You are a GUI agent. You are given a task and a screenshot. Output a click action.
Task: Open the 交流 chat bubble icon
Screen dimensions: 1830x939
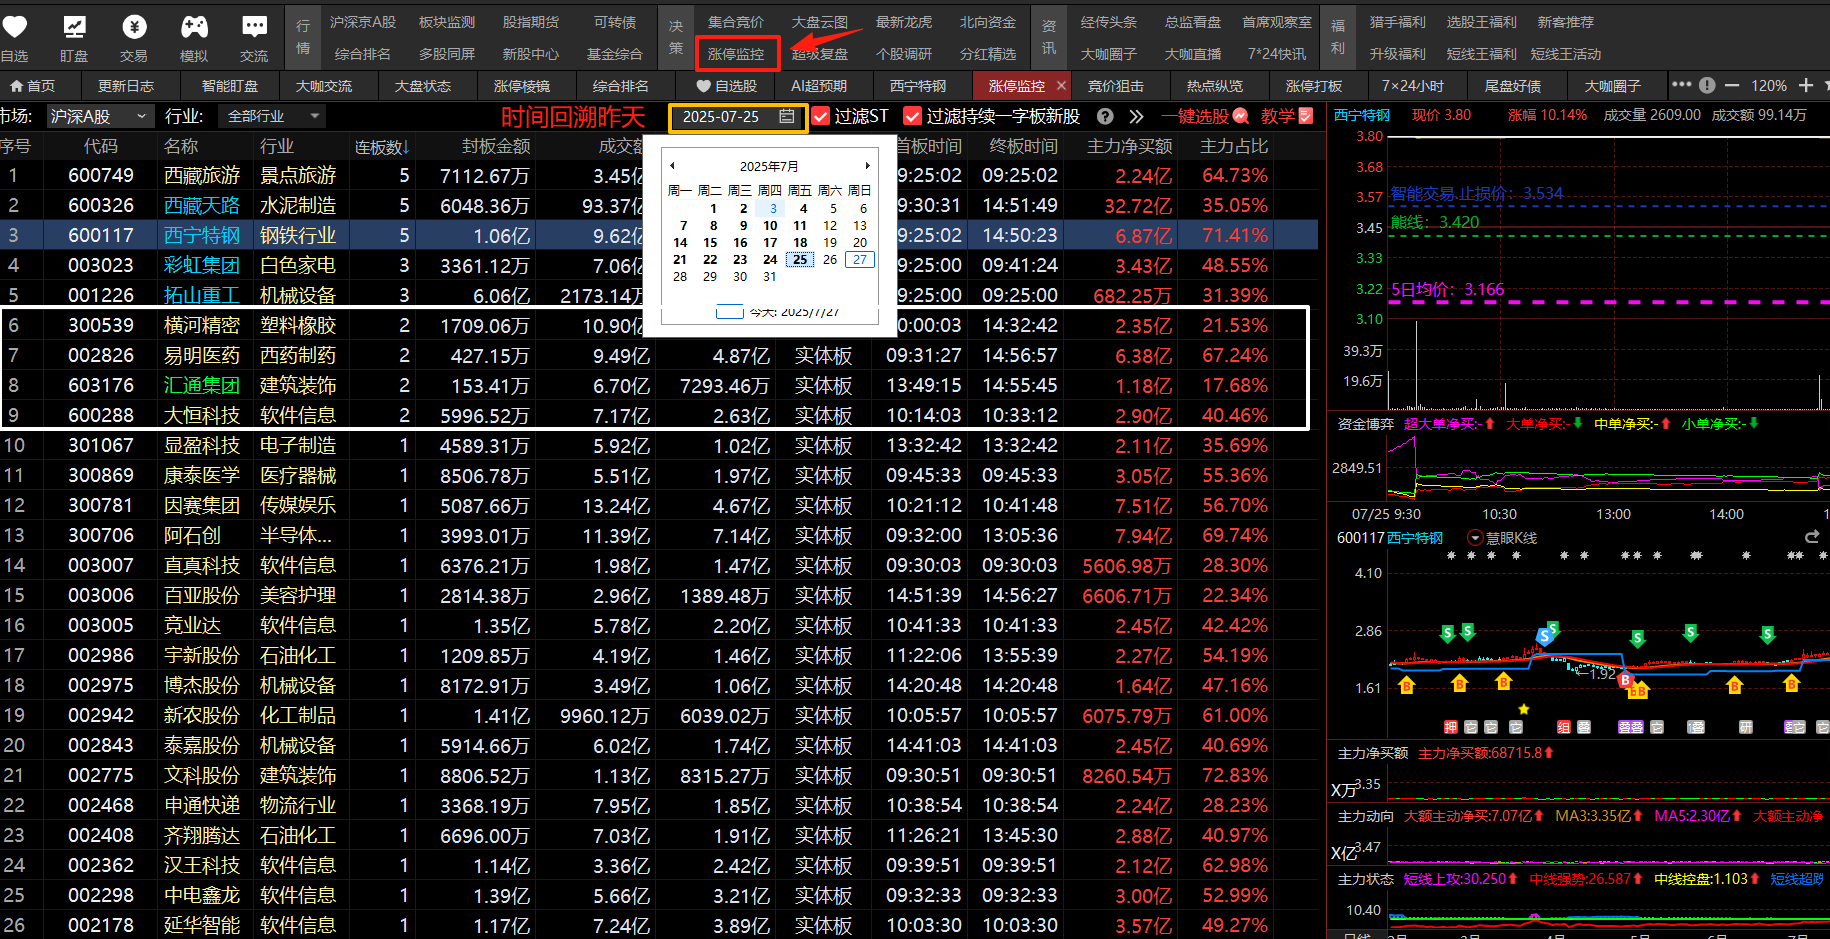254,27
